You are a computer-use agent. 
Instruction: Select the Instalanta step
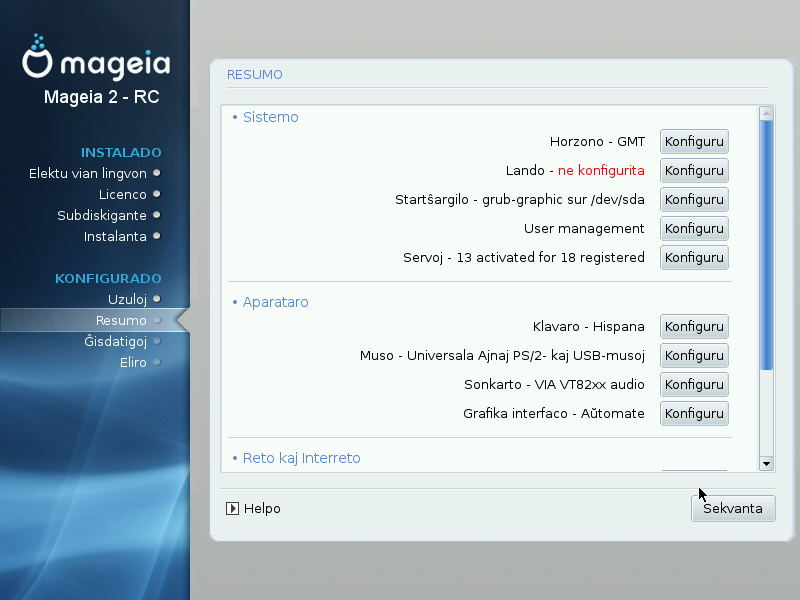pyautogui.click(x=115, y=236)
